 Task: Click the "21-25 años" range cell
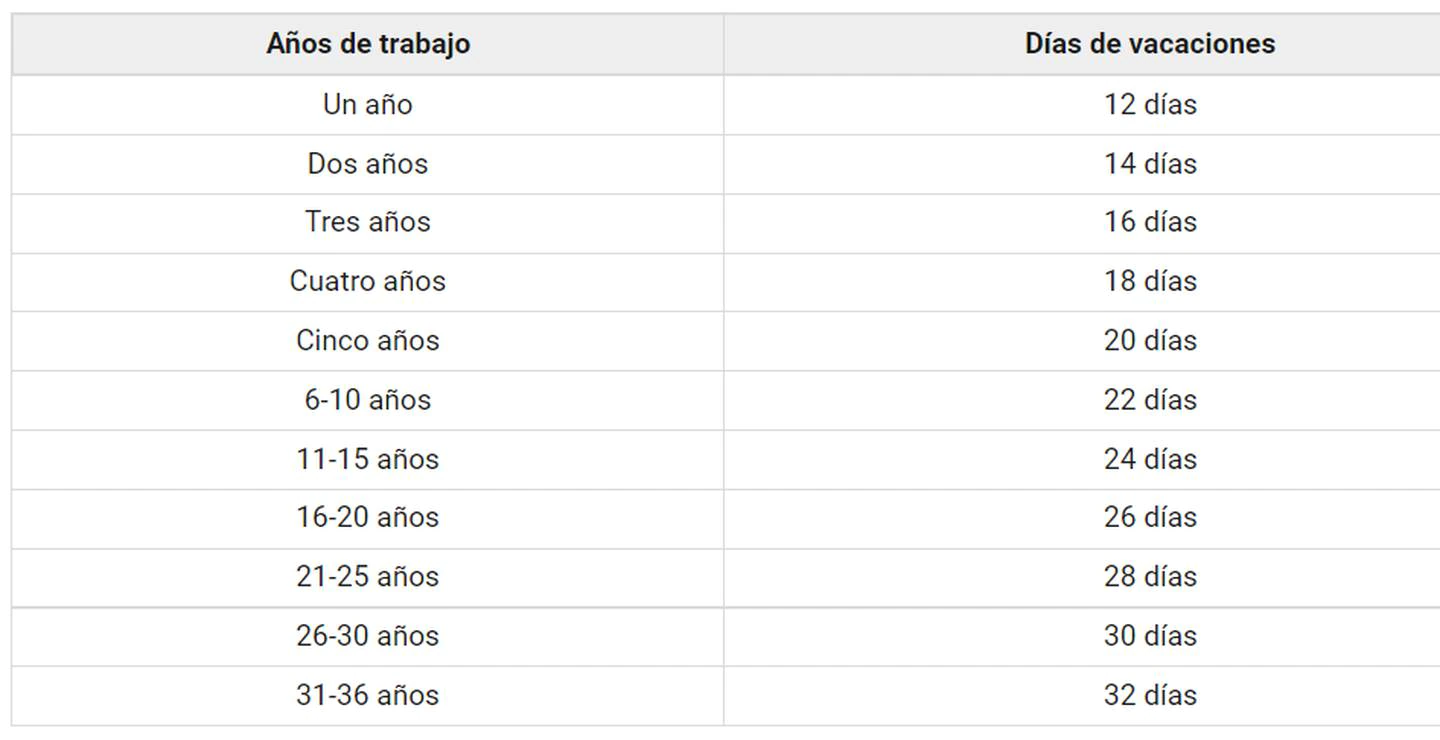point(368,576)
